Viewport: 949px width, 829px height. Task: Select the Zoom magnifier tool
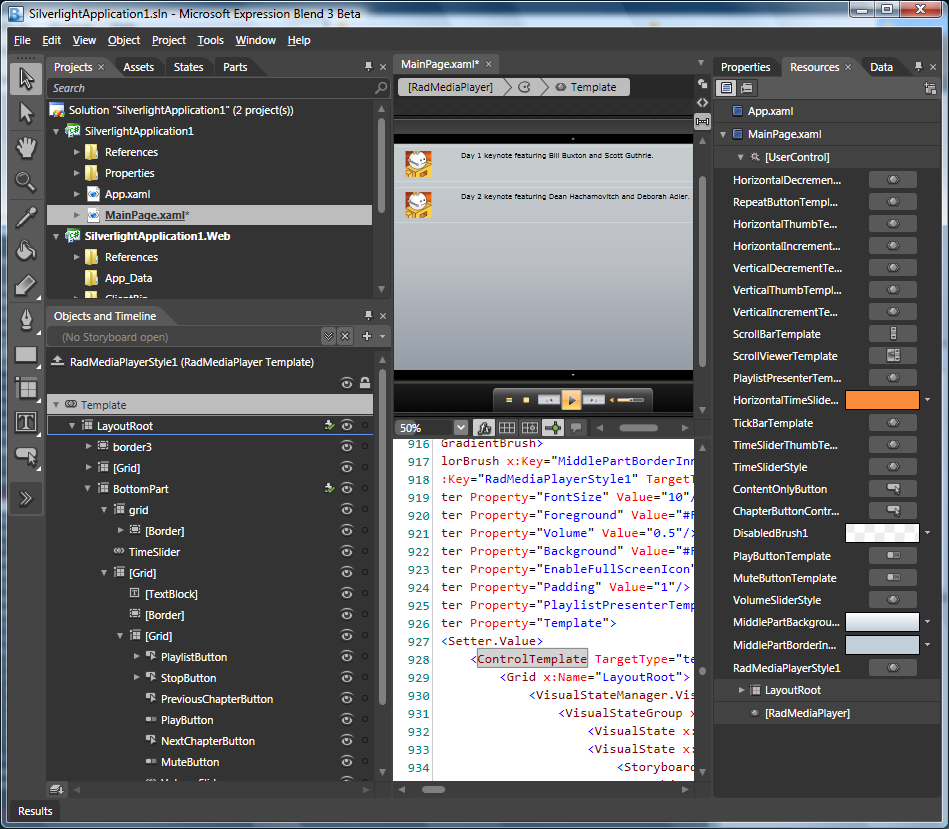pyautogui.click(x=26, y=182)
